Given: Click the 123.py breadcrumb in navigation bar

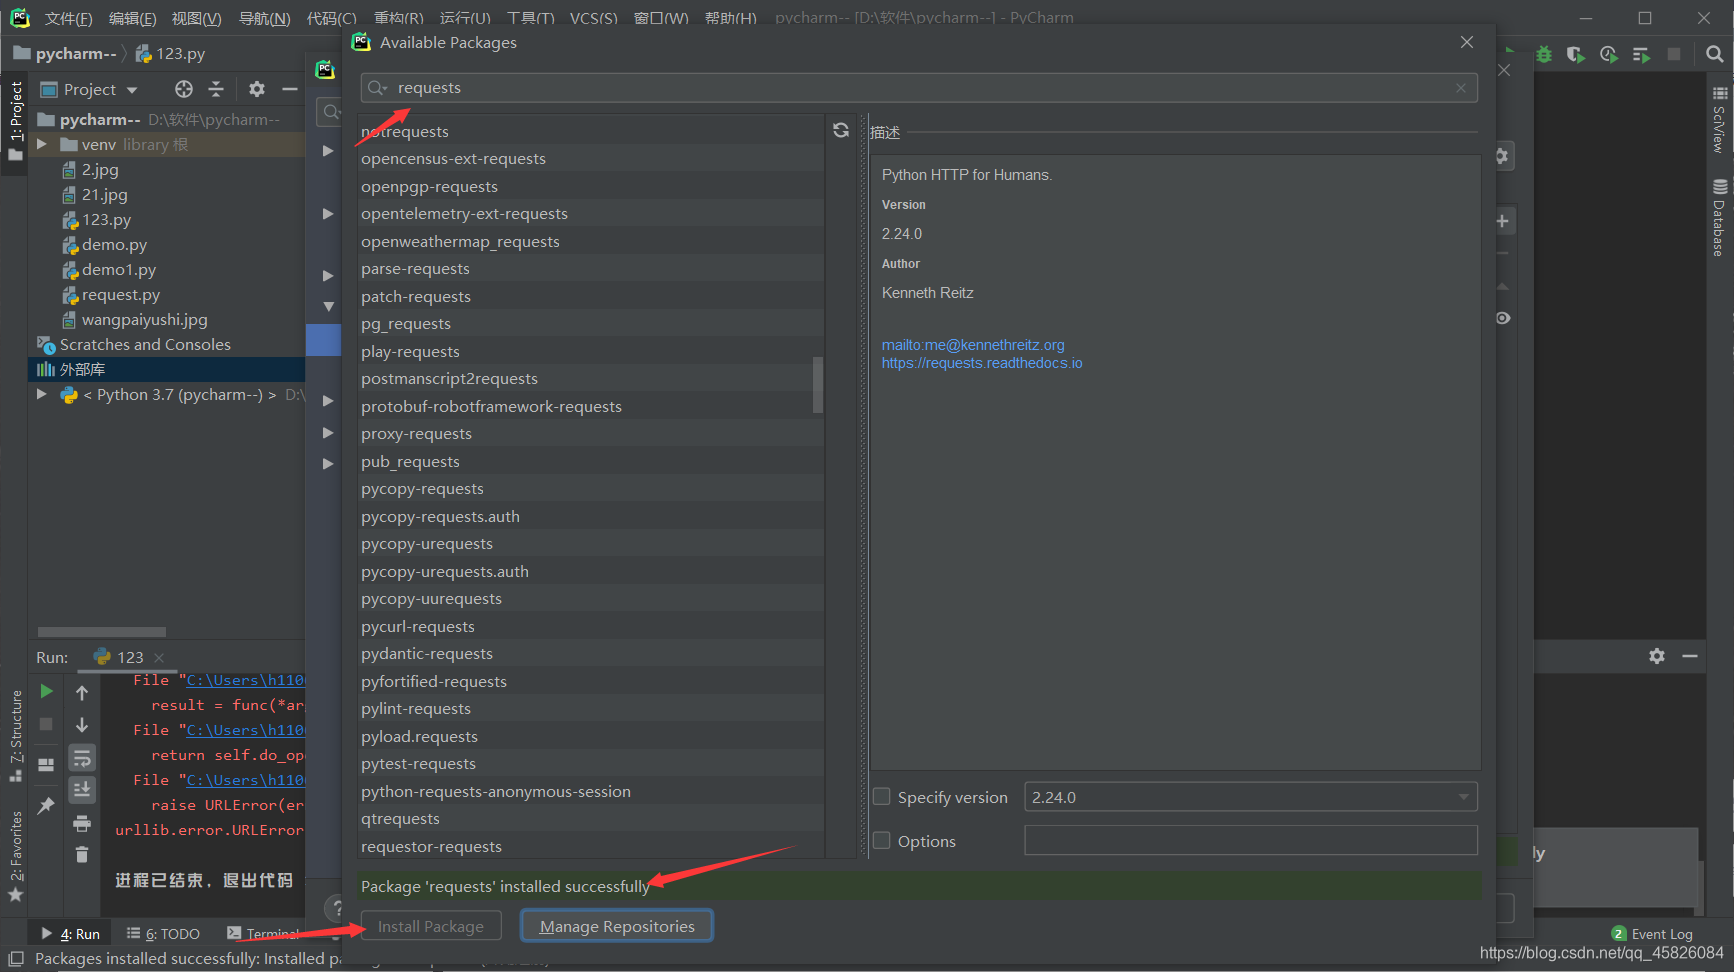Looking at the screenshot, I should pos(170,54).
